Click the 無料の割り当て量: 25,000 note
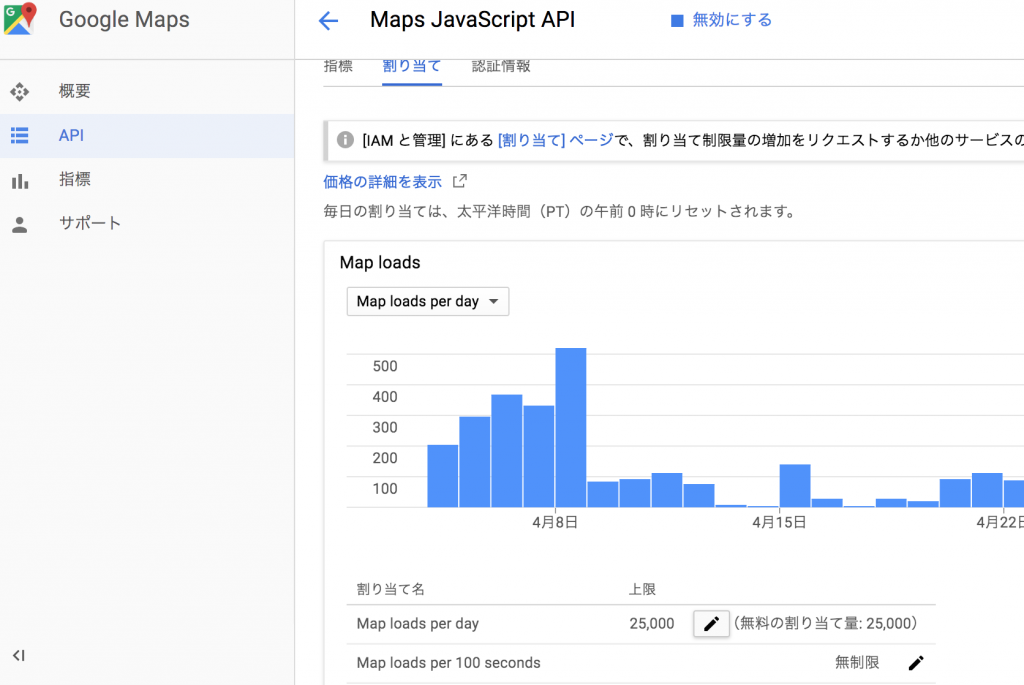 pyautogui.click(x=826, y=624)
